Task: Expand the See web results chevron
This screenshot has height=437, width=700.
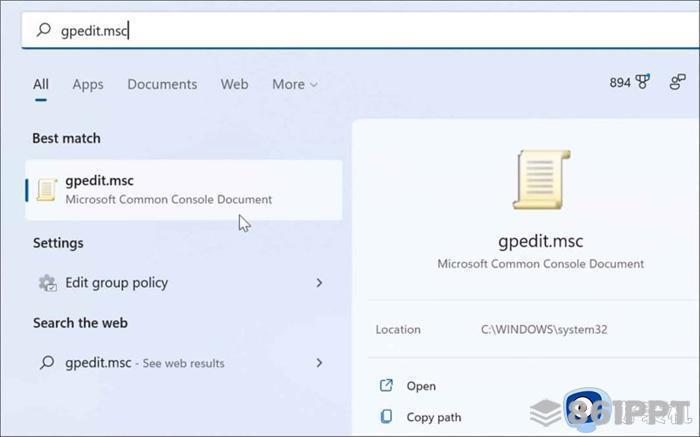Action: (x=319, y=362)
